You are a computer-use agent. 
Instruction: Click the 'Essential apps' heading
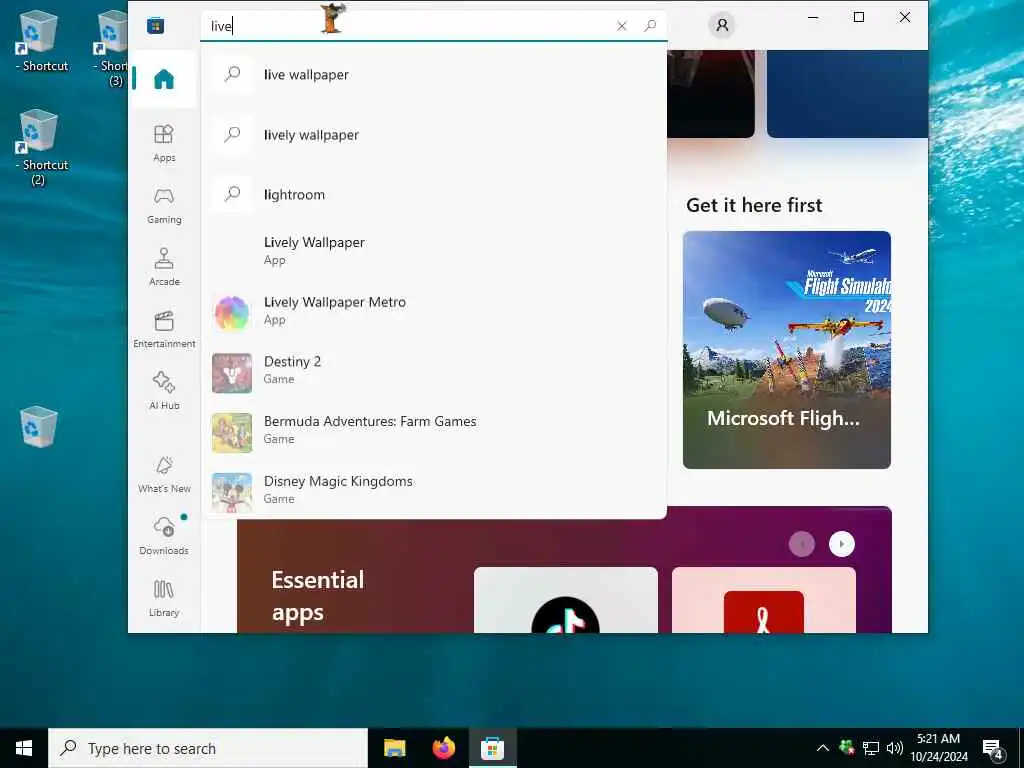click(x=318, y=596)
